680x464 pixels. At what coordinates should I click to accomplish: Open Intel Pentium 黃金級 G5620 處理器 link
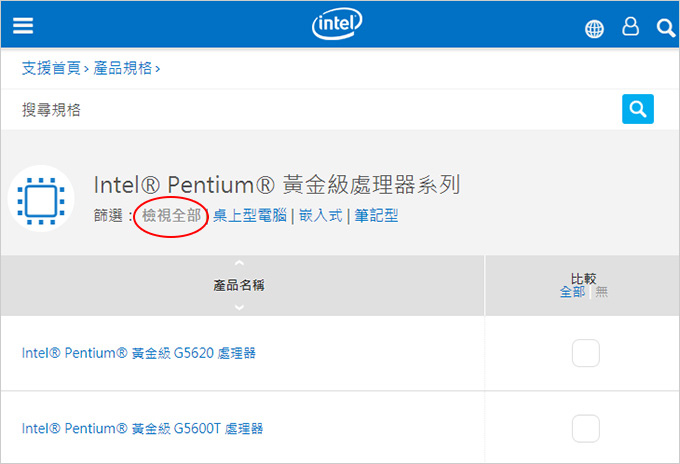click(x=139, y=353)
